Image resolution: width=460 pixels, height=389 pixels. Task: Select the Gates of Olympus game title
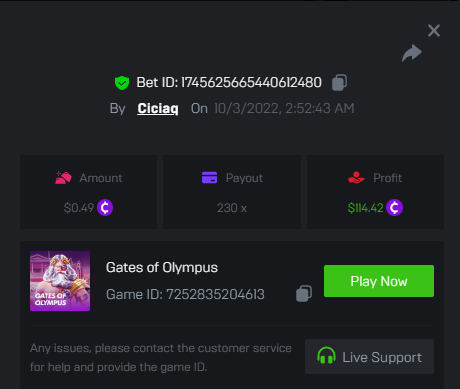click(162, 267)
